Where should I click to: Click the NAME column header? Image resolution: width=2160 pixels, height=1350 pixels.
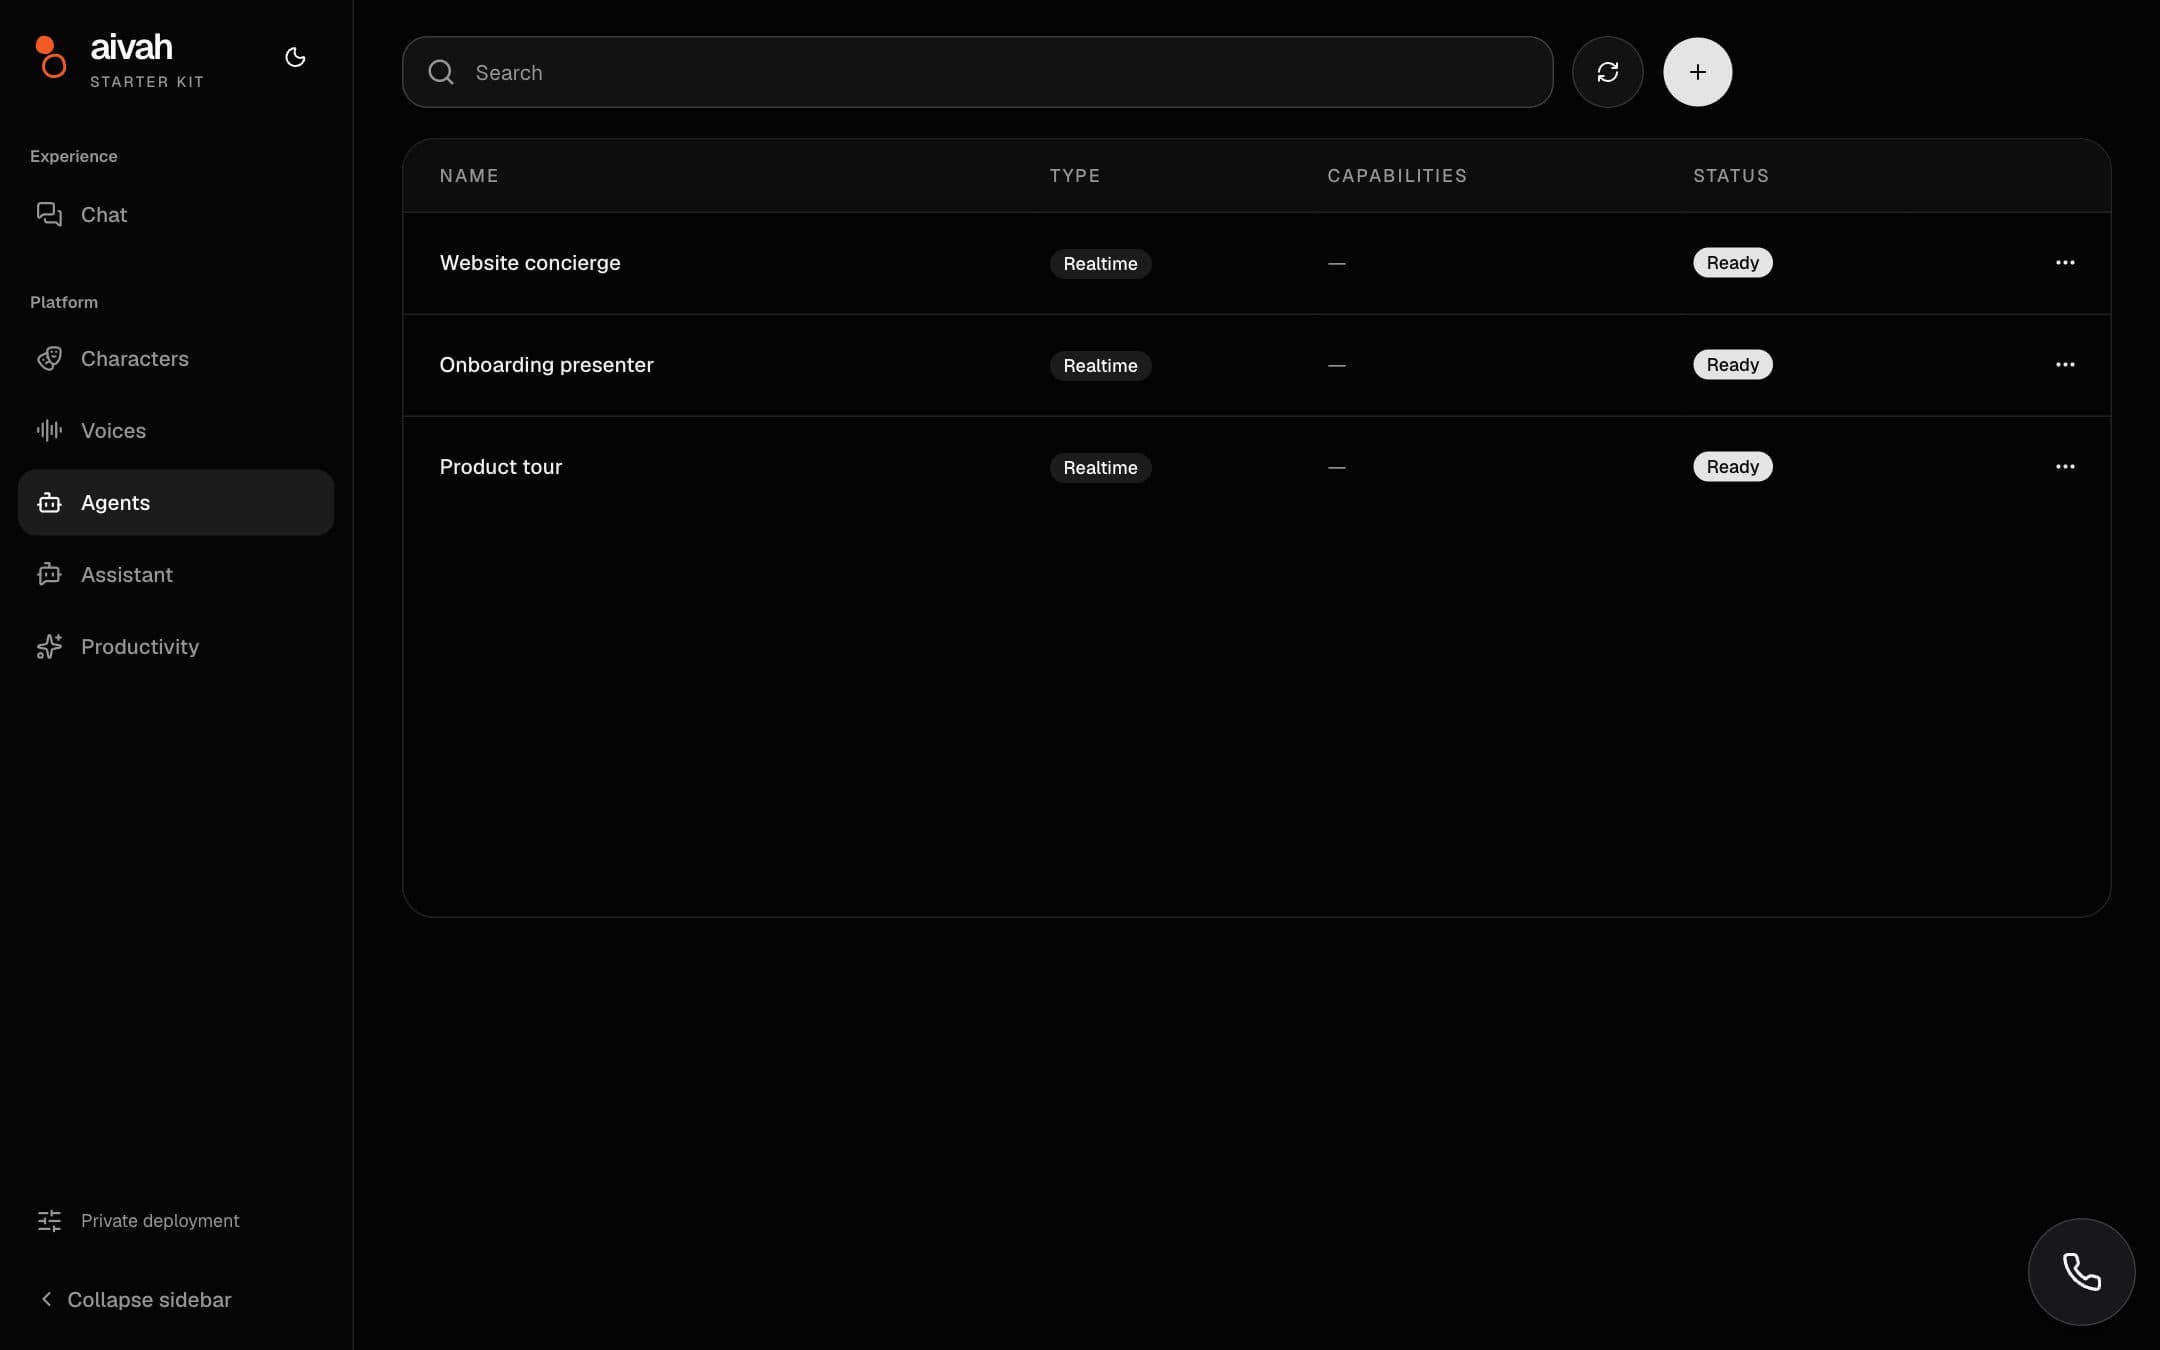(469, 175)
